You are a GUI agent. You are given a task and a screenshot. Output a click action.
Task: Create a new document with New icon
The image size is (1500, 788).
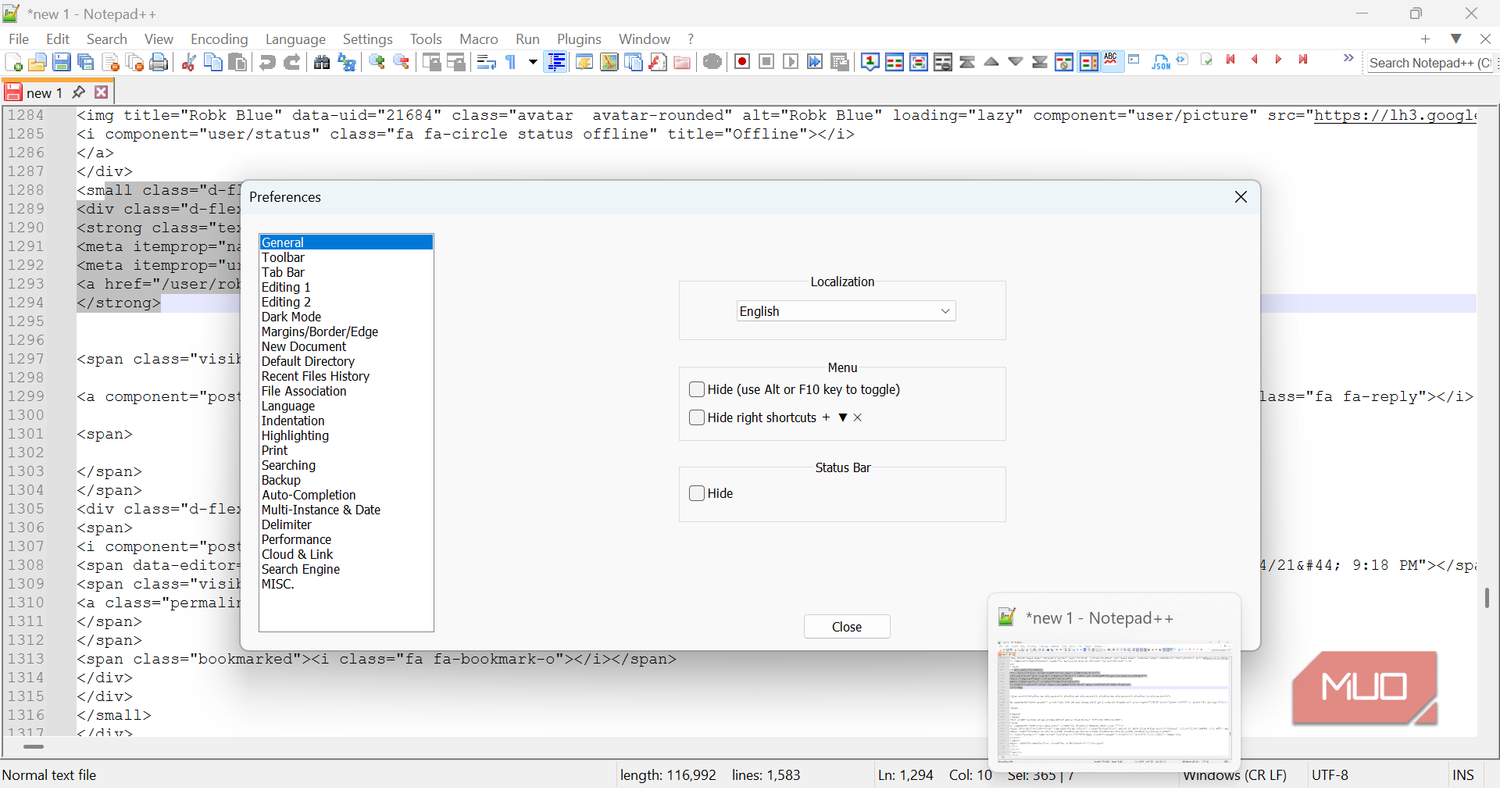(x=14, y=62)
